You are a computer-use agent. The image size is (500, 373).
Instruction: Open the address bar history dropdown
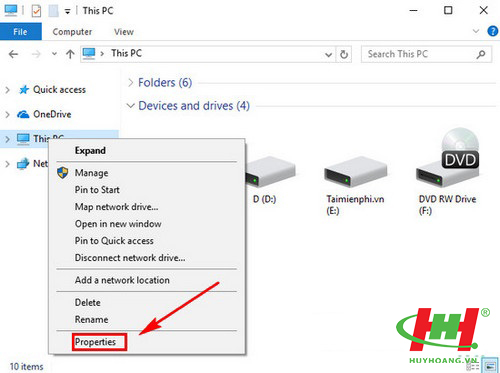point(328,54)
